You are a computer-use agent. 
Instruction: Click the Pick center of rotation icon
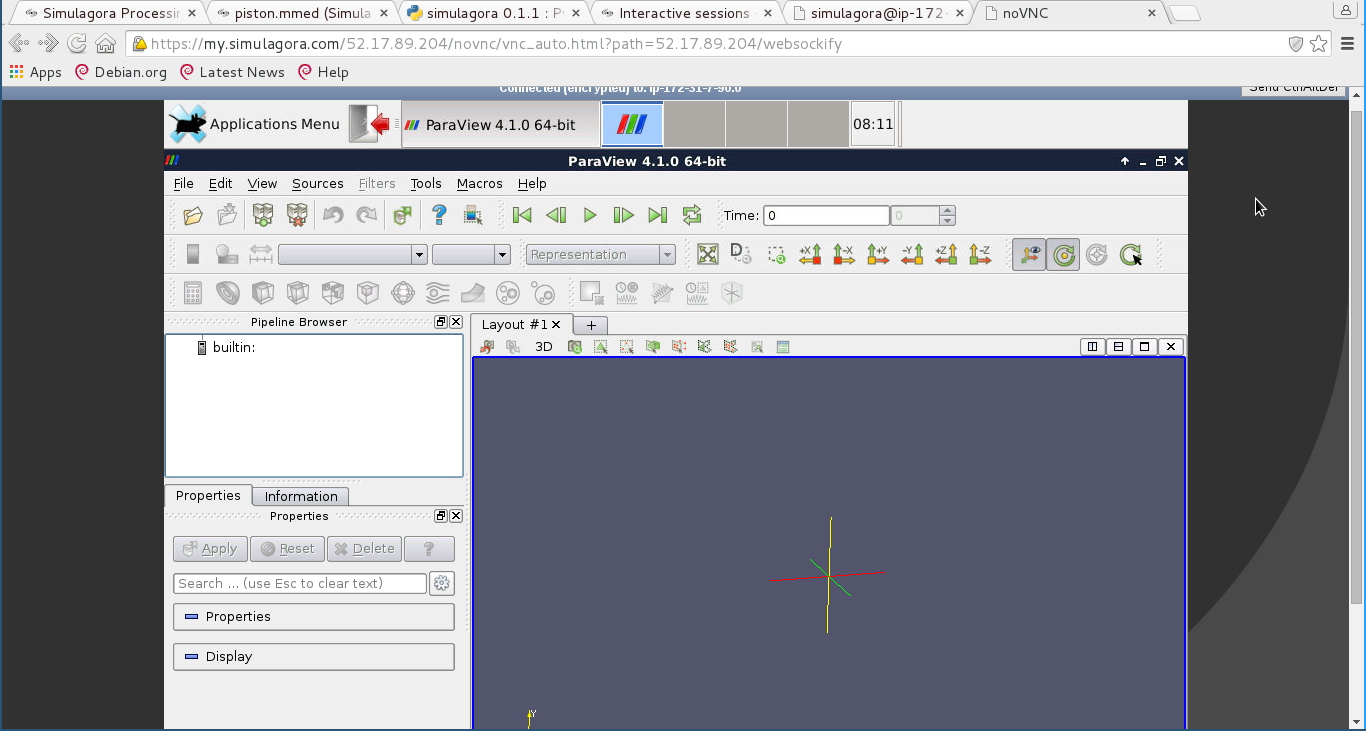tap(1131, 255)
